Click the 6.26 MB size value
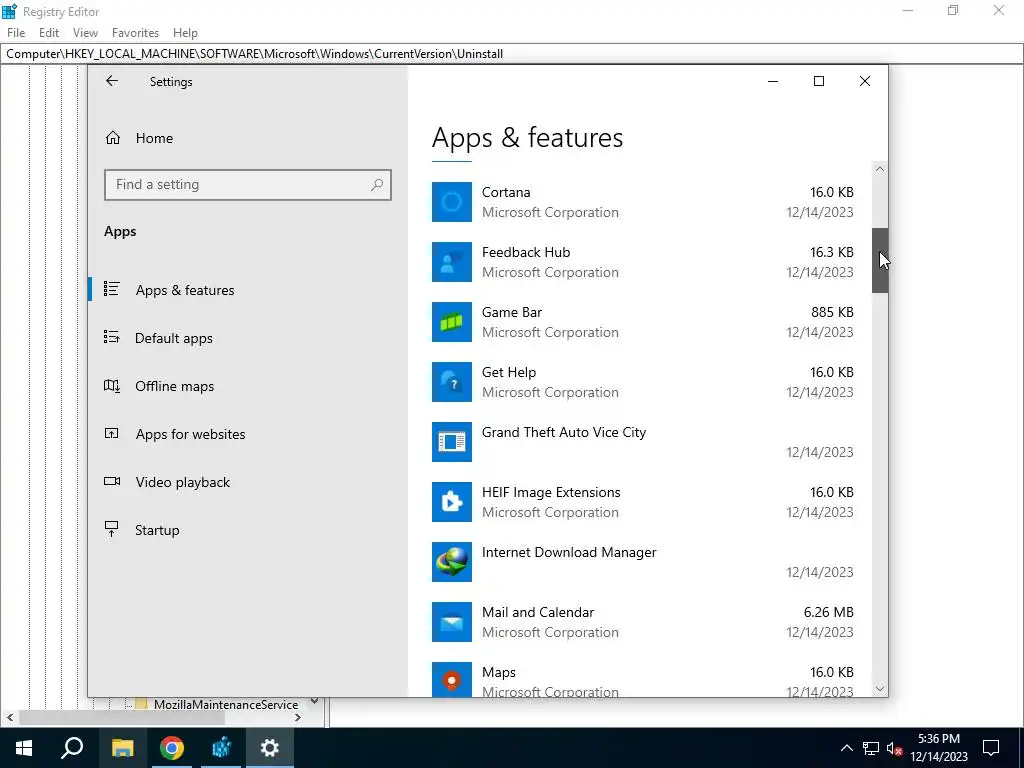The image size is (1024, 768). coord(829,613)
